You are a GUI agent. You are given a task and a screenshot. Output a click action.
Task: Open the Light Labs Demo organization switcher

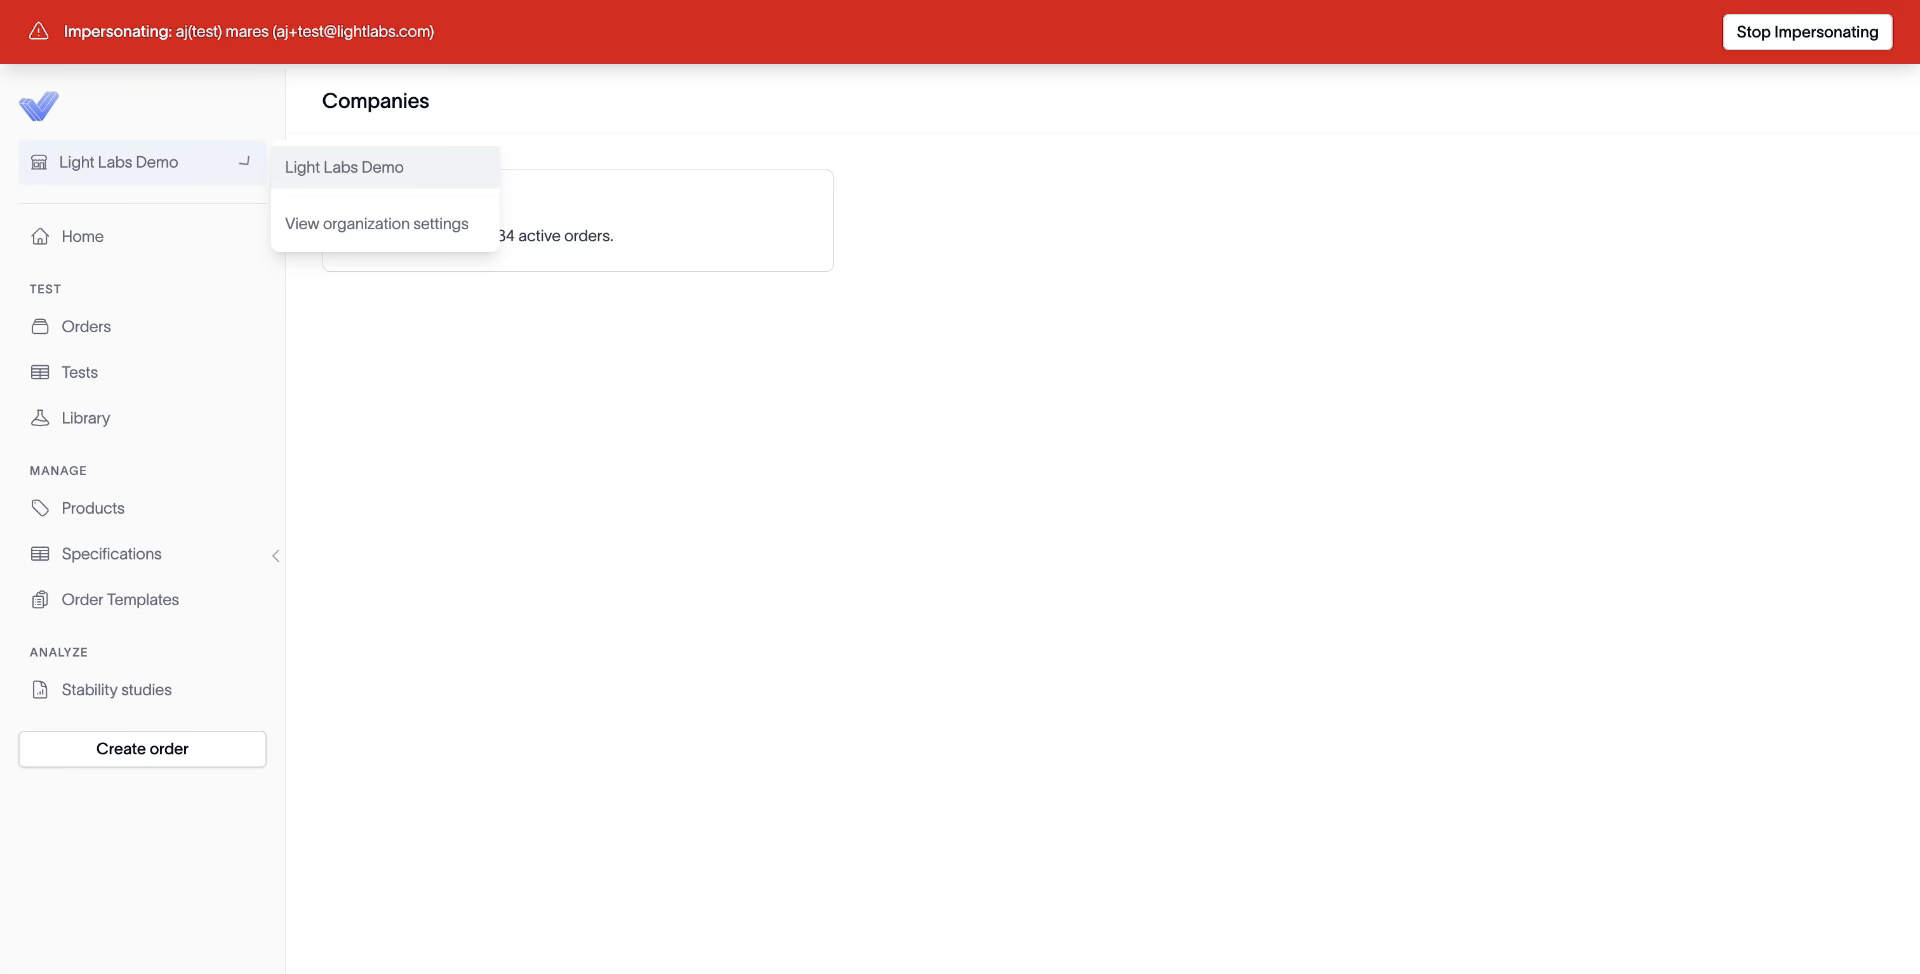click(x=142, y=162)
